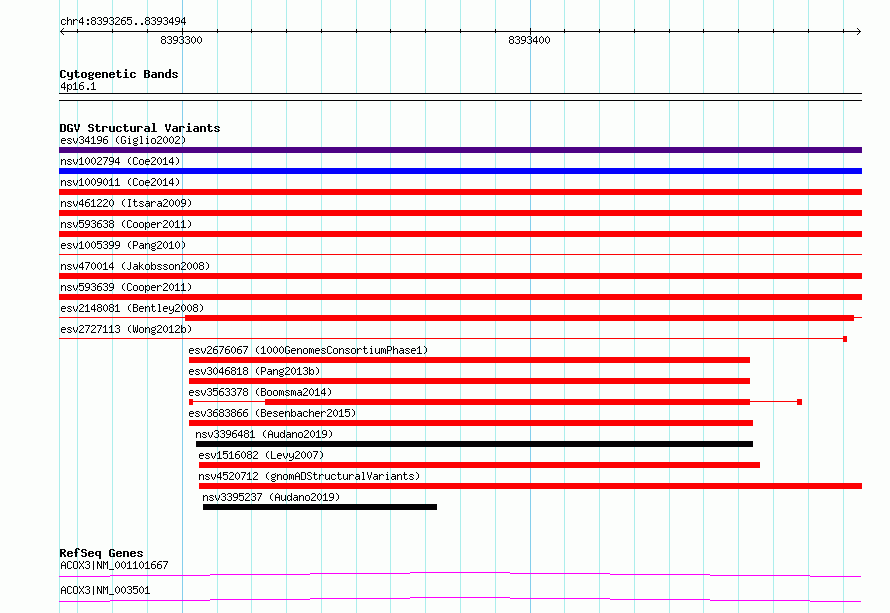Open the nsv1009011 (Coe2014) variant label

tap(120, 182)
